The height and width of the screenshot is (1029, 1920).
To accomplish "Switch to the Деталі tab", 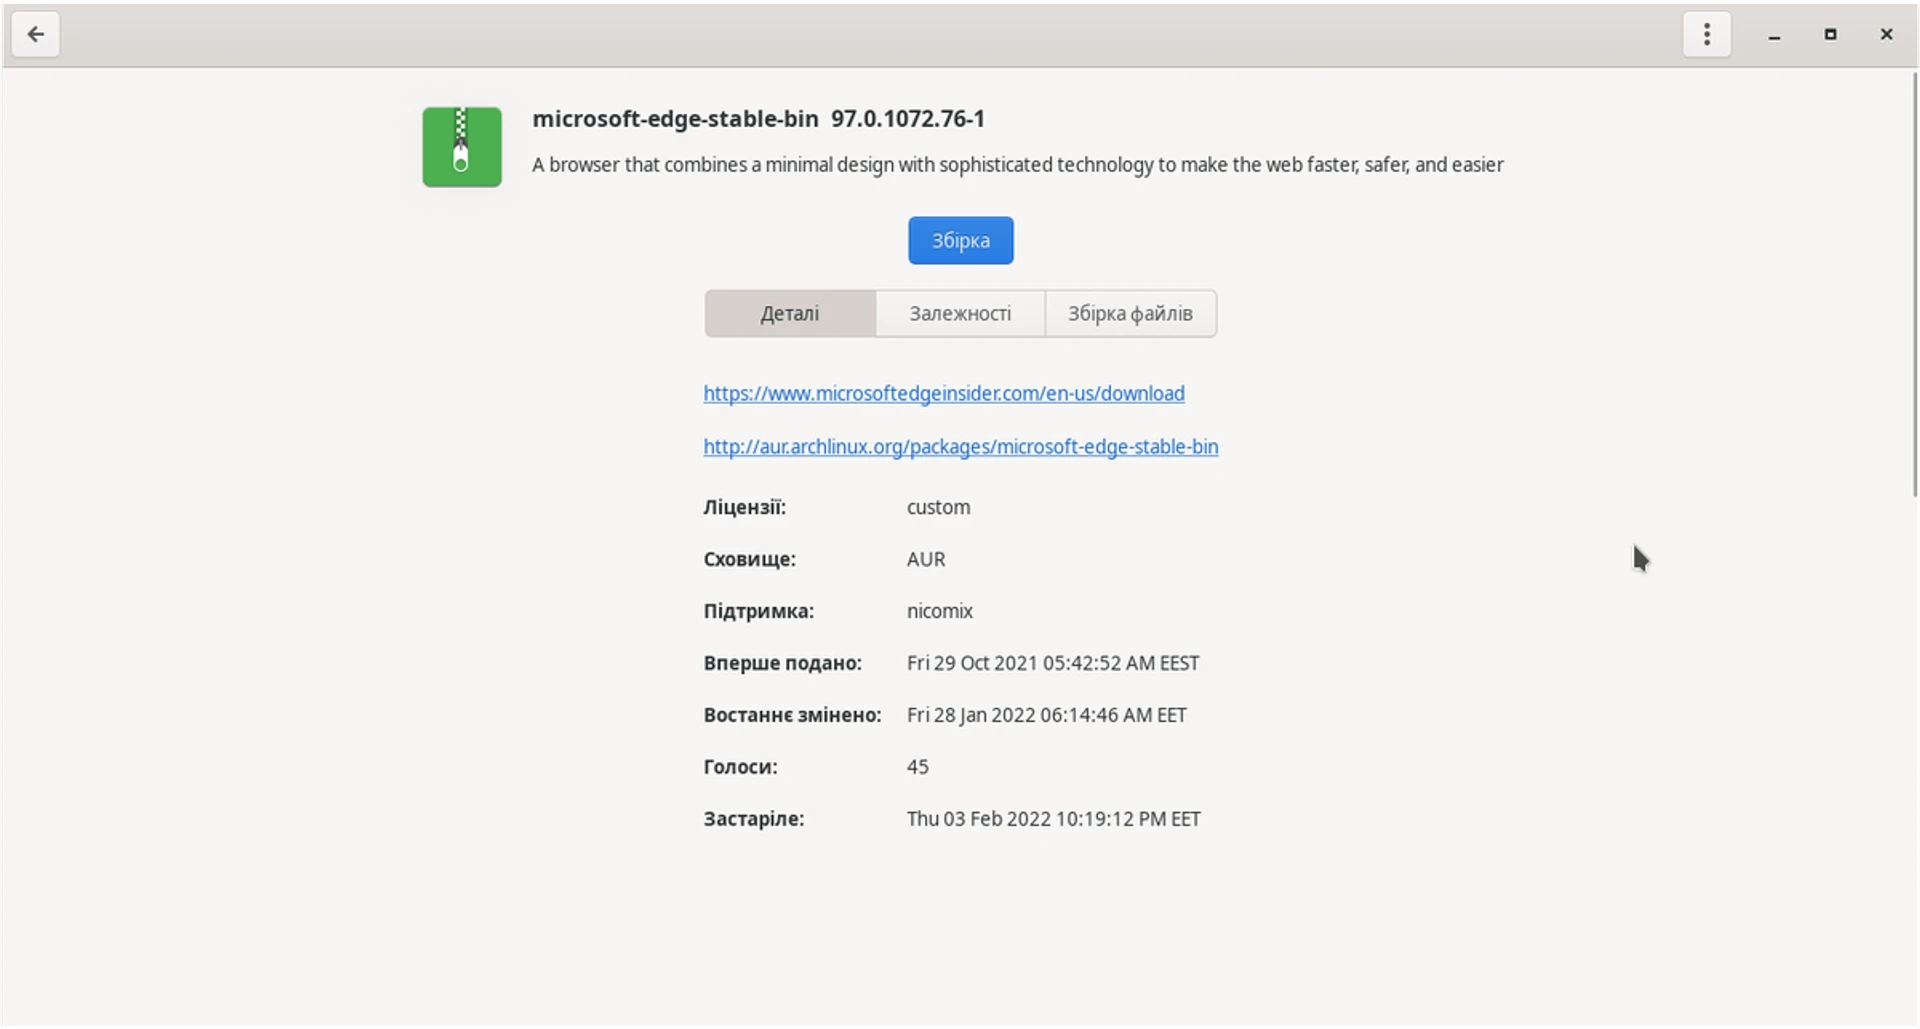I will (790, 314).
